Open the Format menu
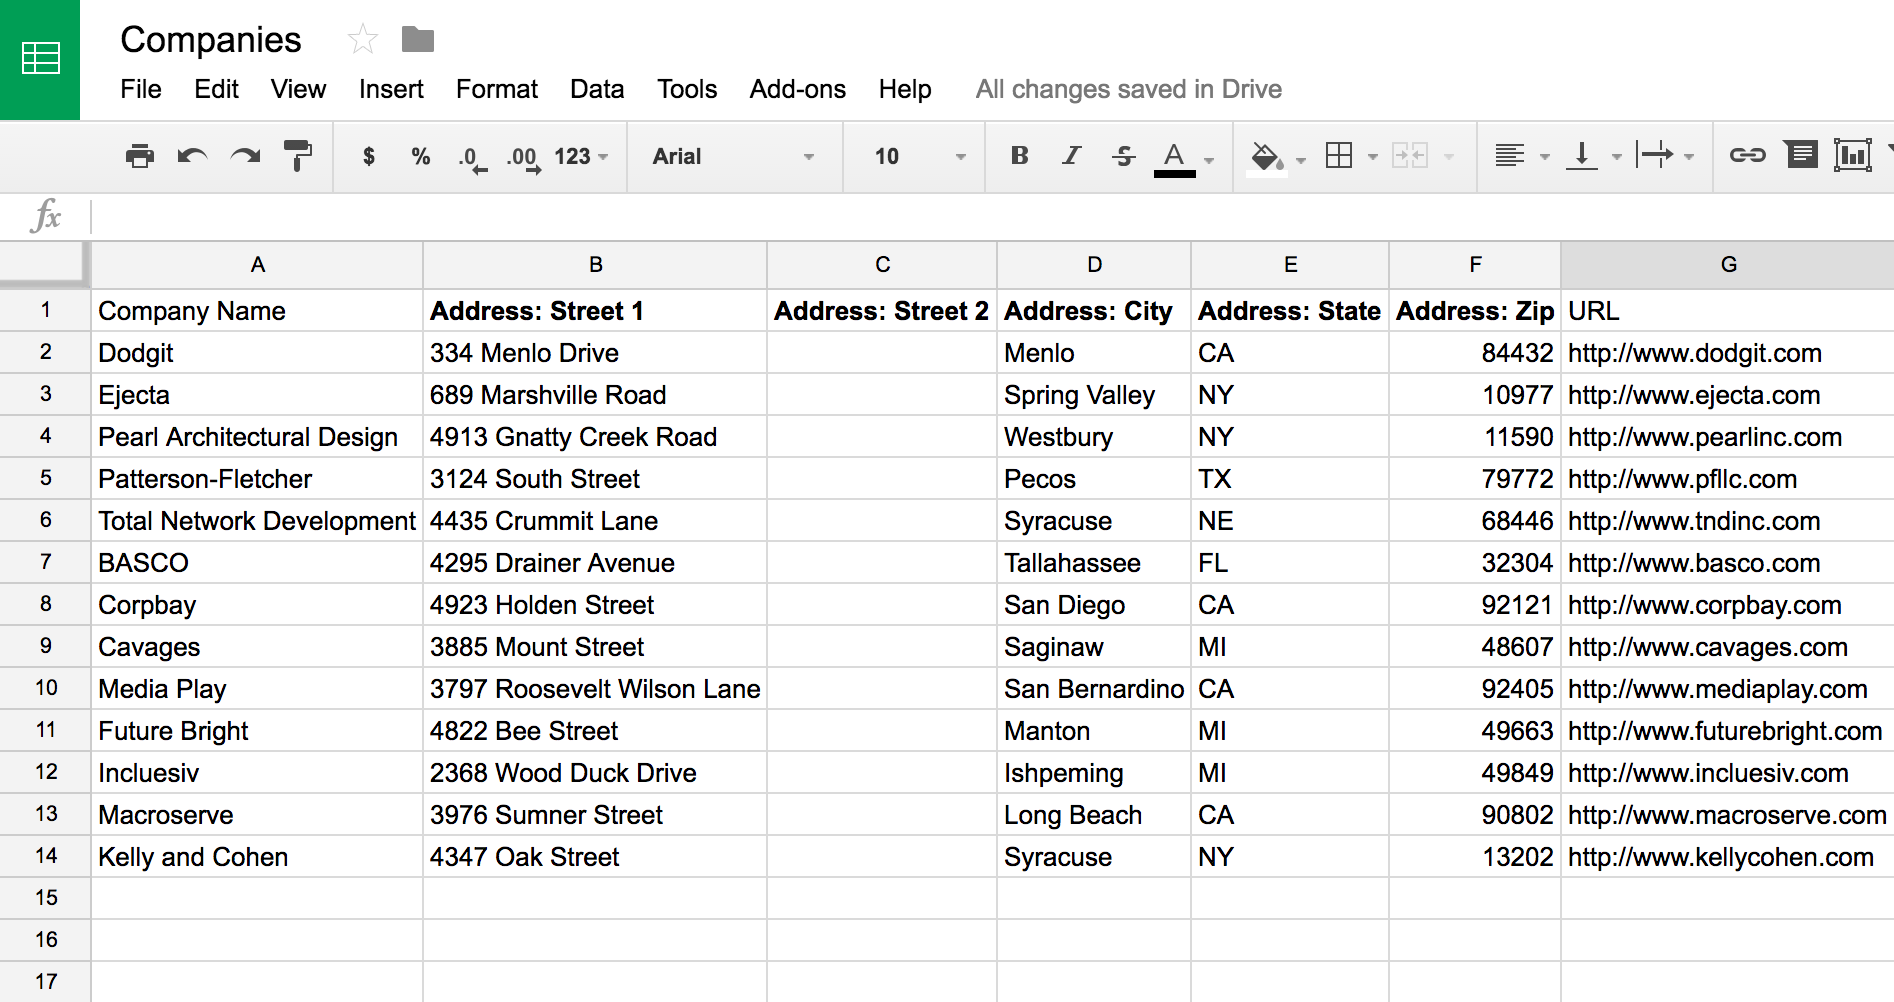Image resolution: width=1894 pixels, height=1002 pixels. pyautogui.click(x=497, y=89)
